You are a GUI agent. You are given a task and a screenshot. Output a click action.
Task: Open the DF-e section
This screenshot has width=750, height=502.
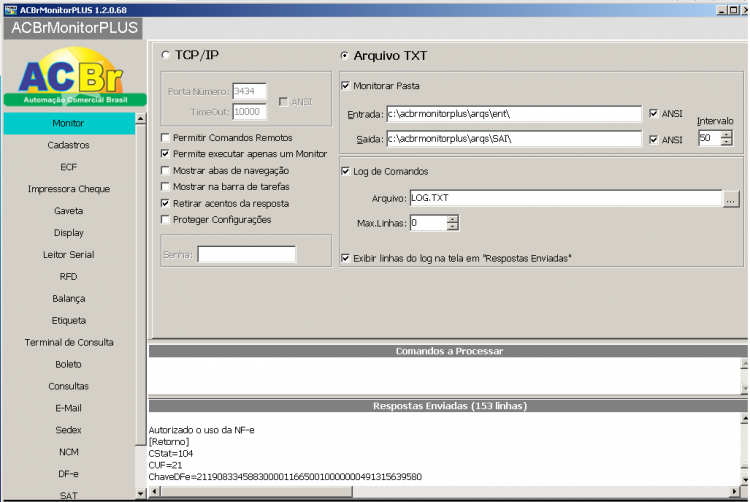pyautogui.click(x=69, y=474)
